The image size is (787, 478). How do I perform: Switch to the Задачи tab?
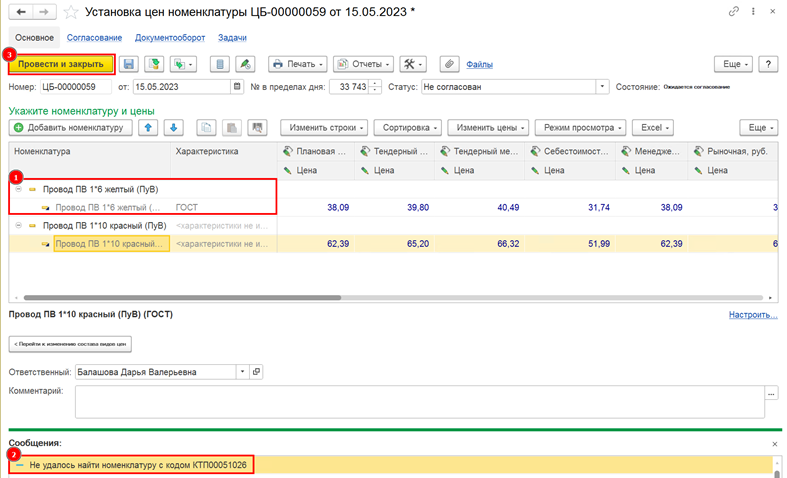pos(232,38)
